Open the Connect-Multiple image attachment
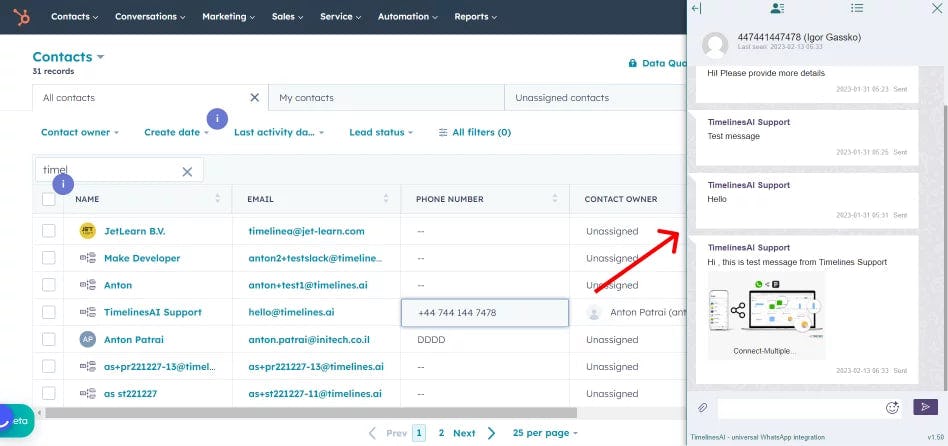Viewport: 948px width, 446px height. point(765,315)
